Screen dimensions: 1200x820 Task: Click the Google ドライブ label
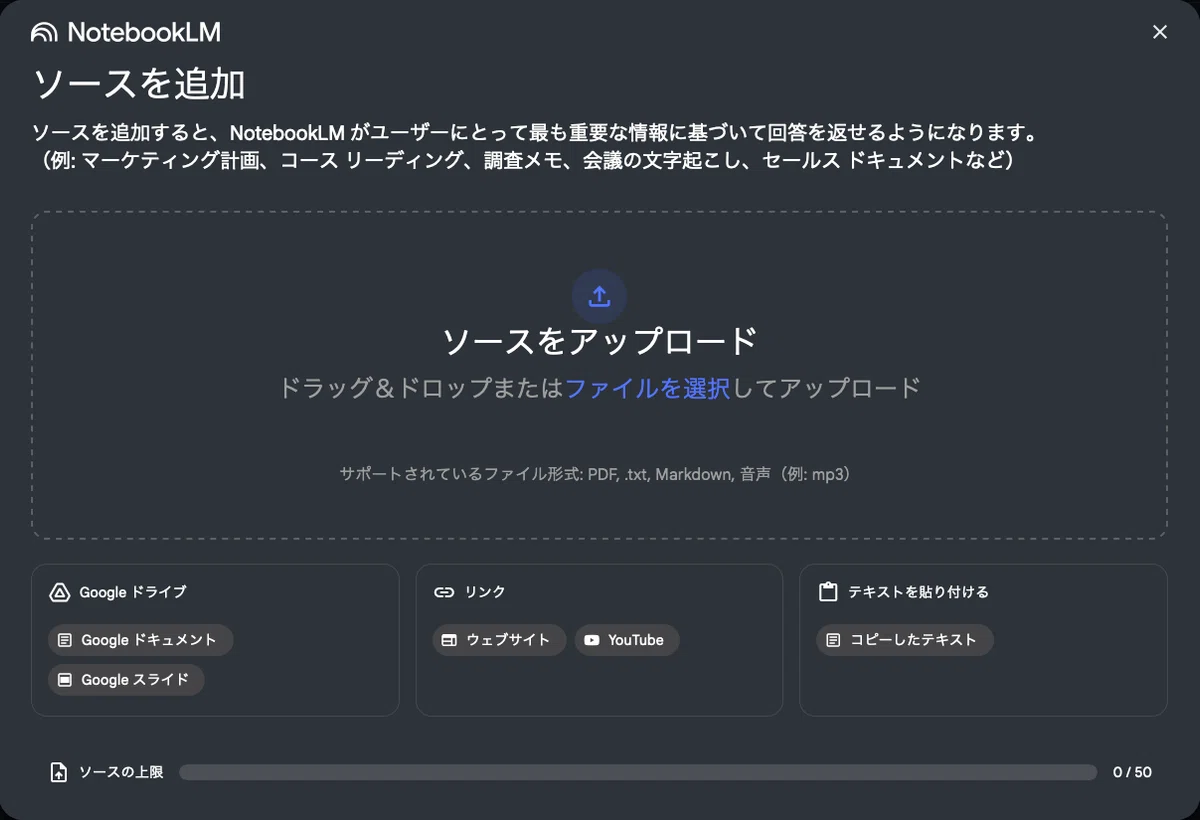133,592
